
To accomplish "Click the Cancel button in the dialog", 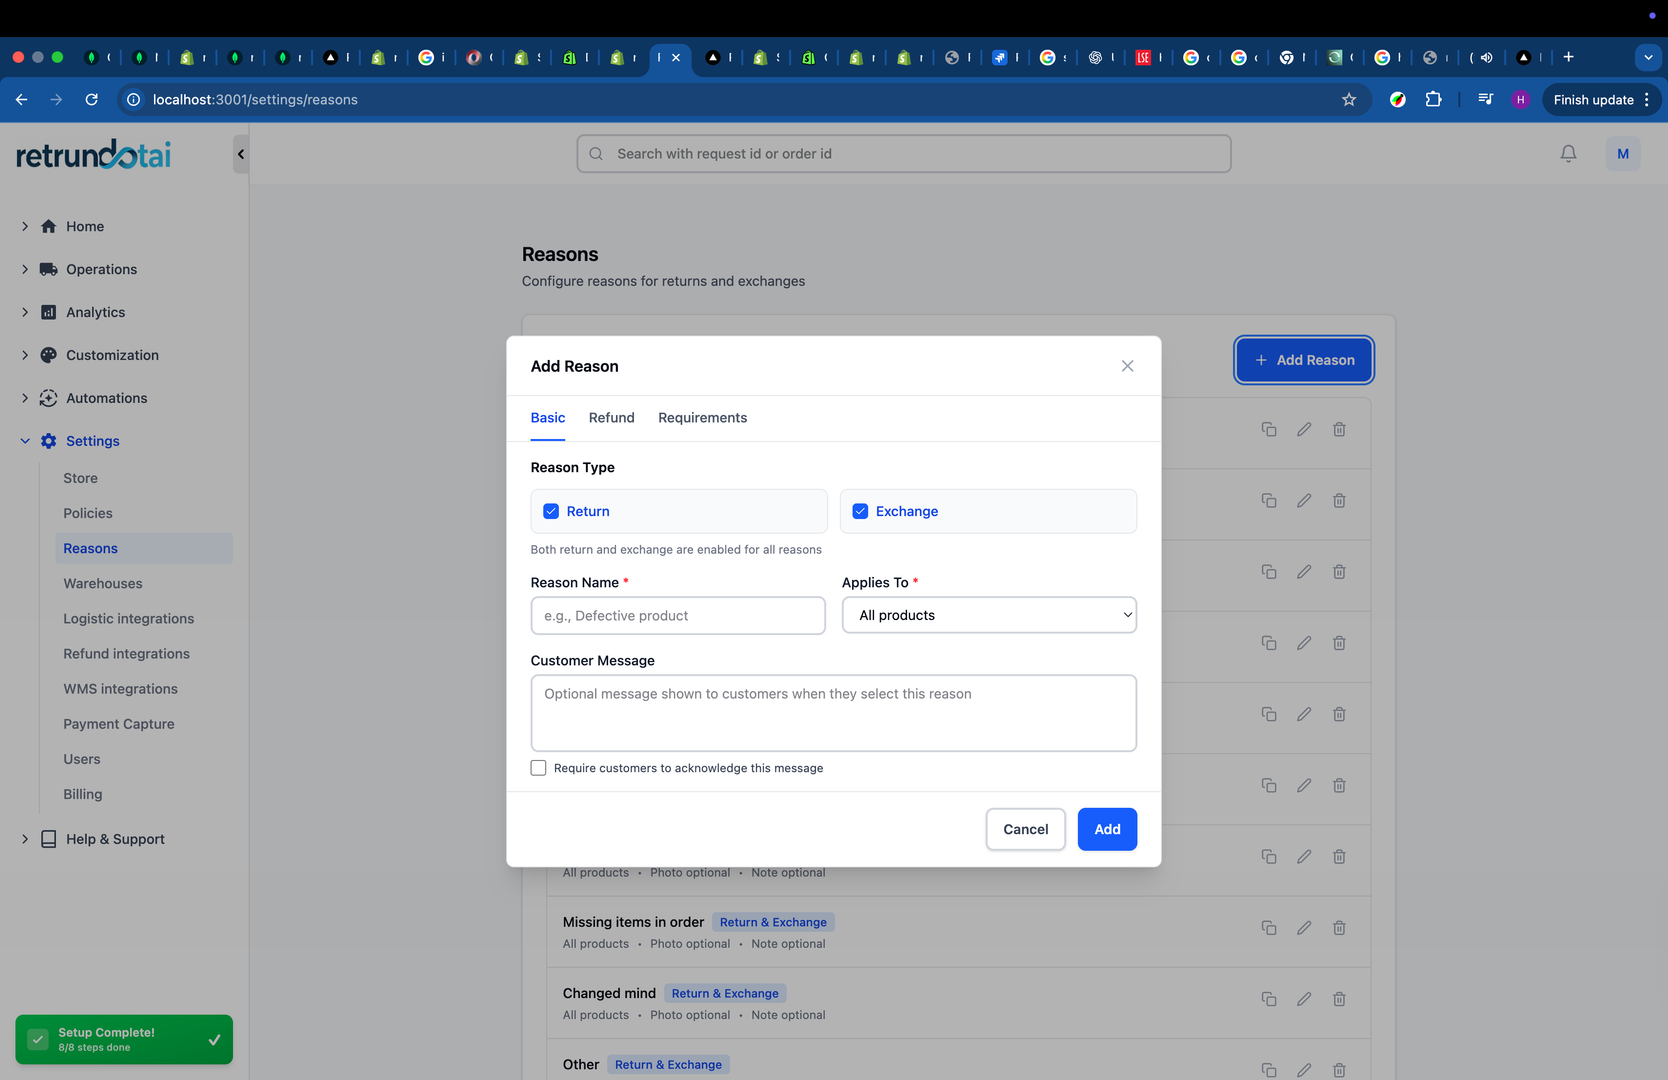I will (x=1025, y=829).
